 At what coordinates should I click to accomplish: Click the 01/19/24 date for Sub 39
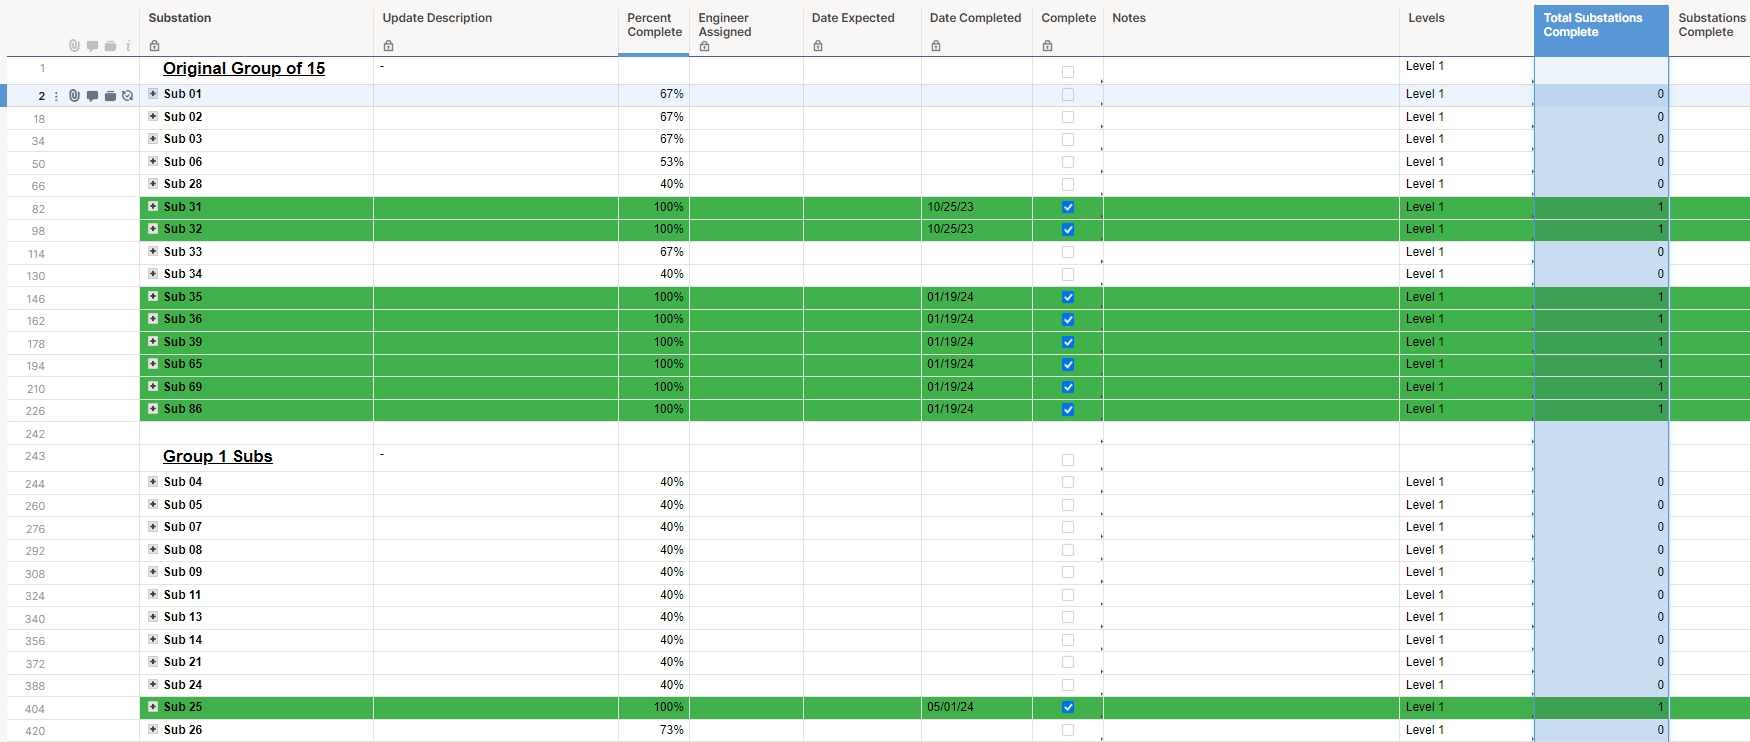(950, 342)
